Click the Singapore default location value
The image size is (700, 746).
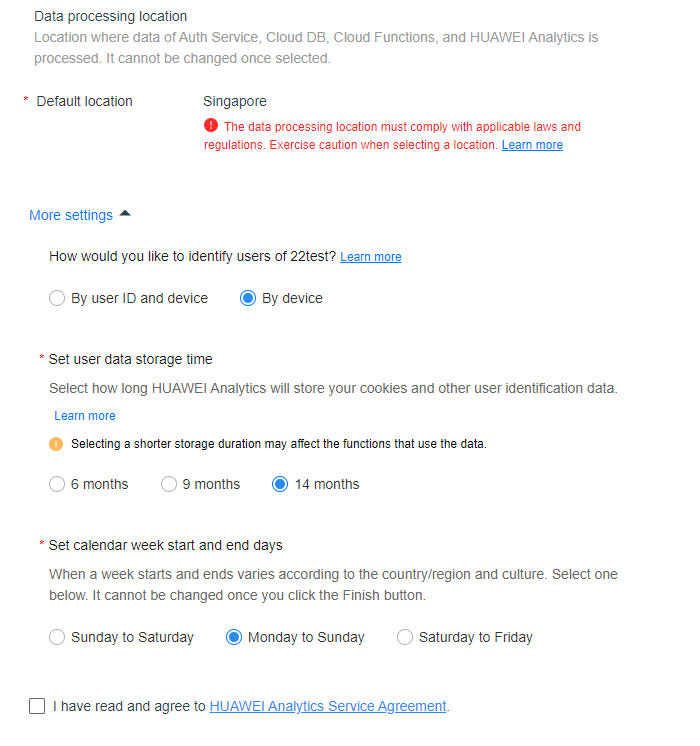(235, 101)
